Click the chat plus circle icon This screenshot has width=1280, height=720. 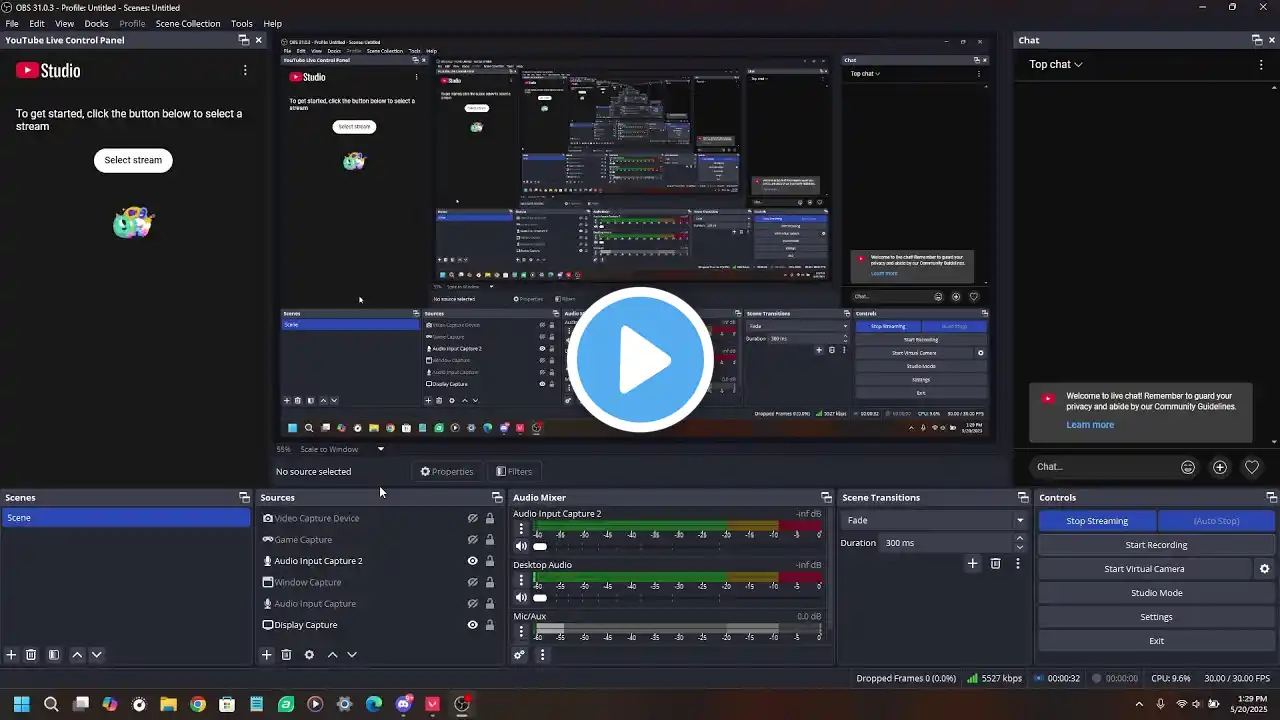point(1220,467)
